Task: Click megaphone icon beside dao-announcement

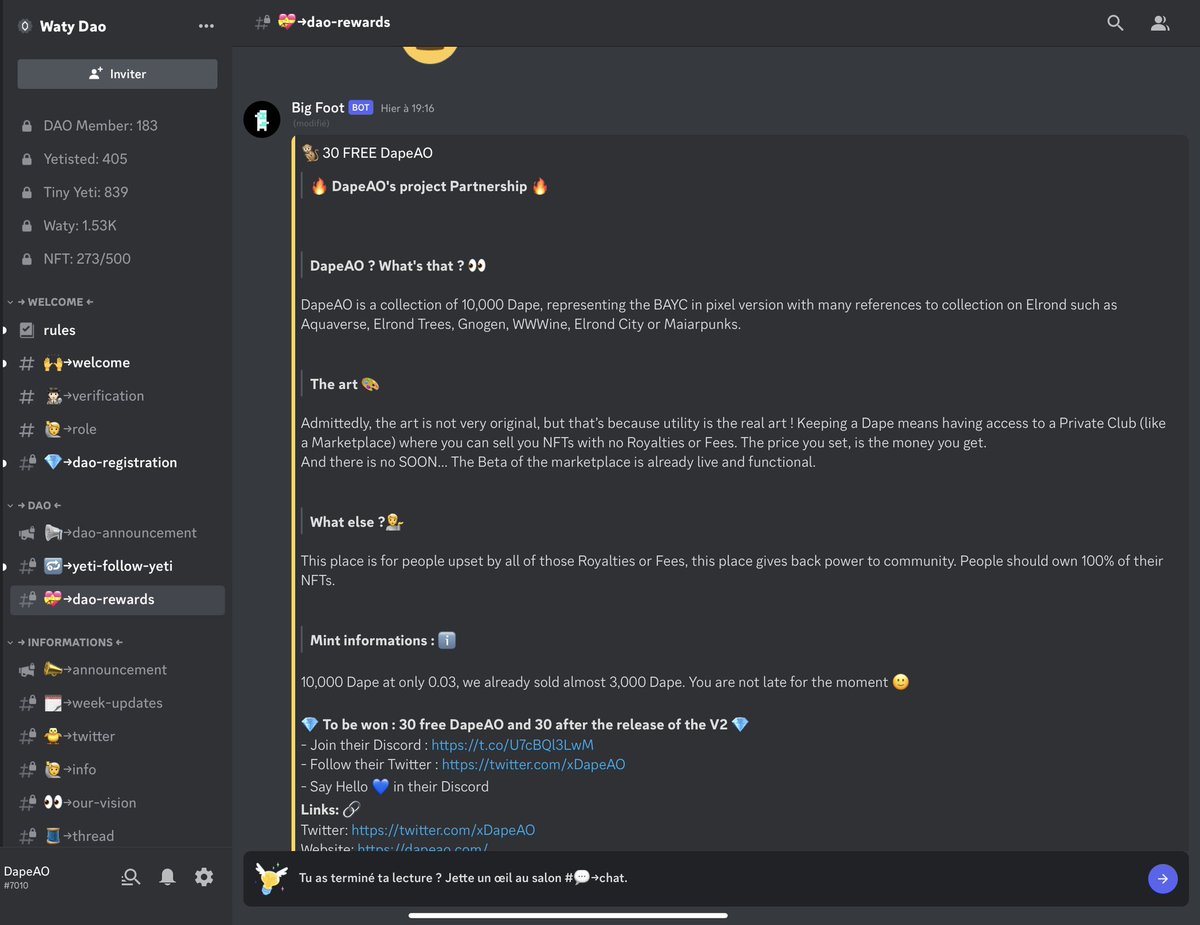Action: [x=27, y=533]
